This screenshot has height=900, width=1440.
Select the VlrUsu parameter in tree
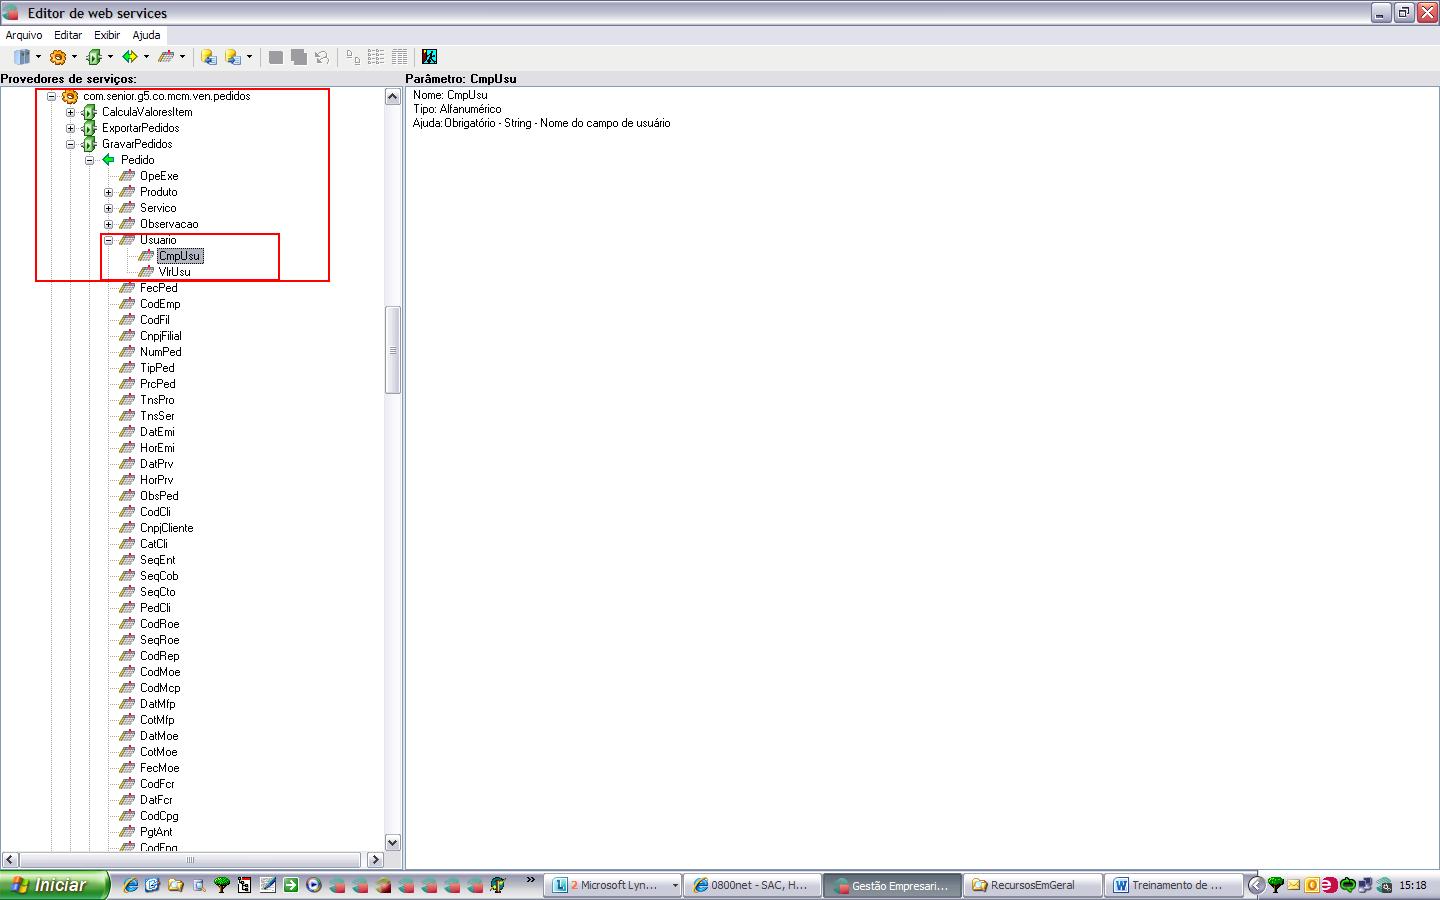[x=174, y=272]
